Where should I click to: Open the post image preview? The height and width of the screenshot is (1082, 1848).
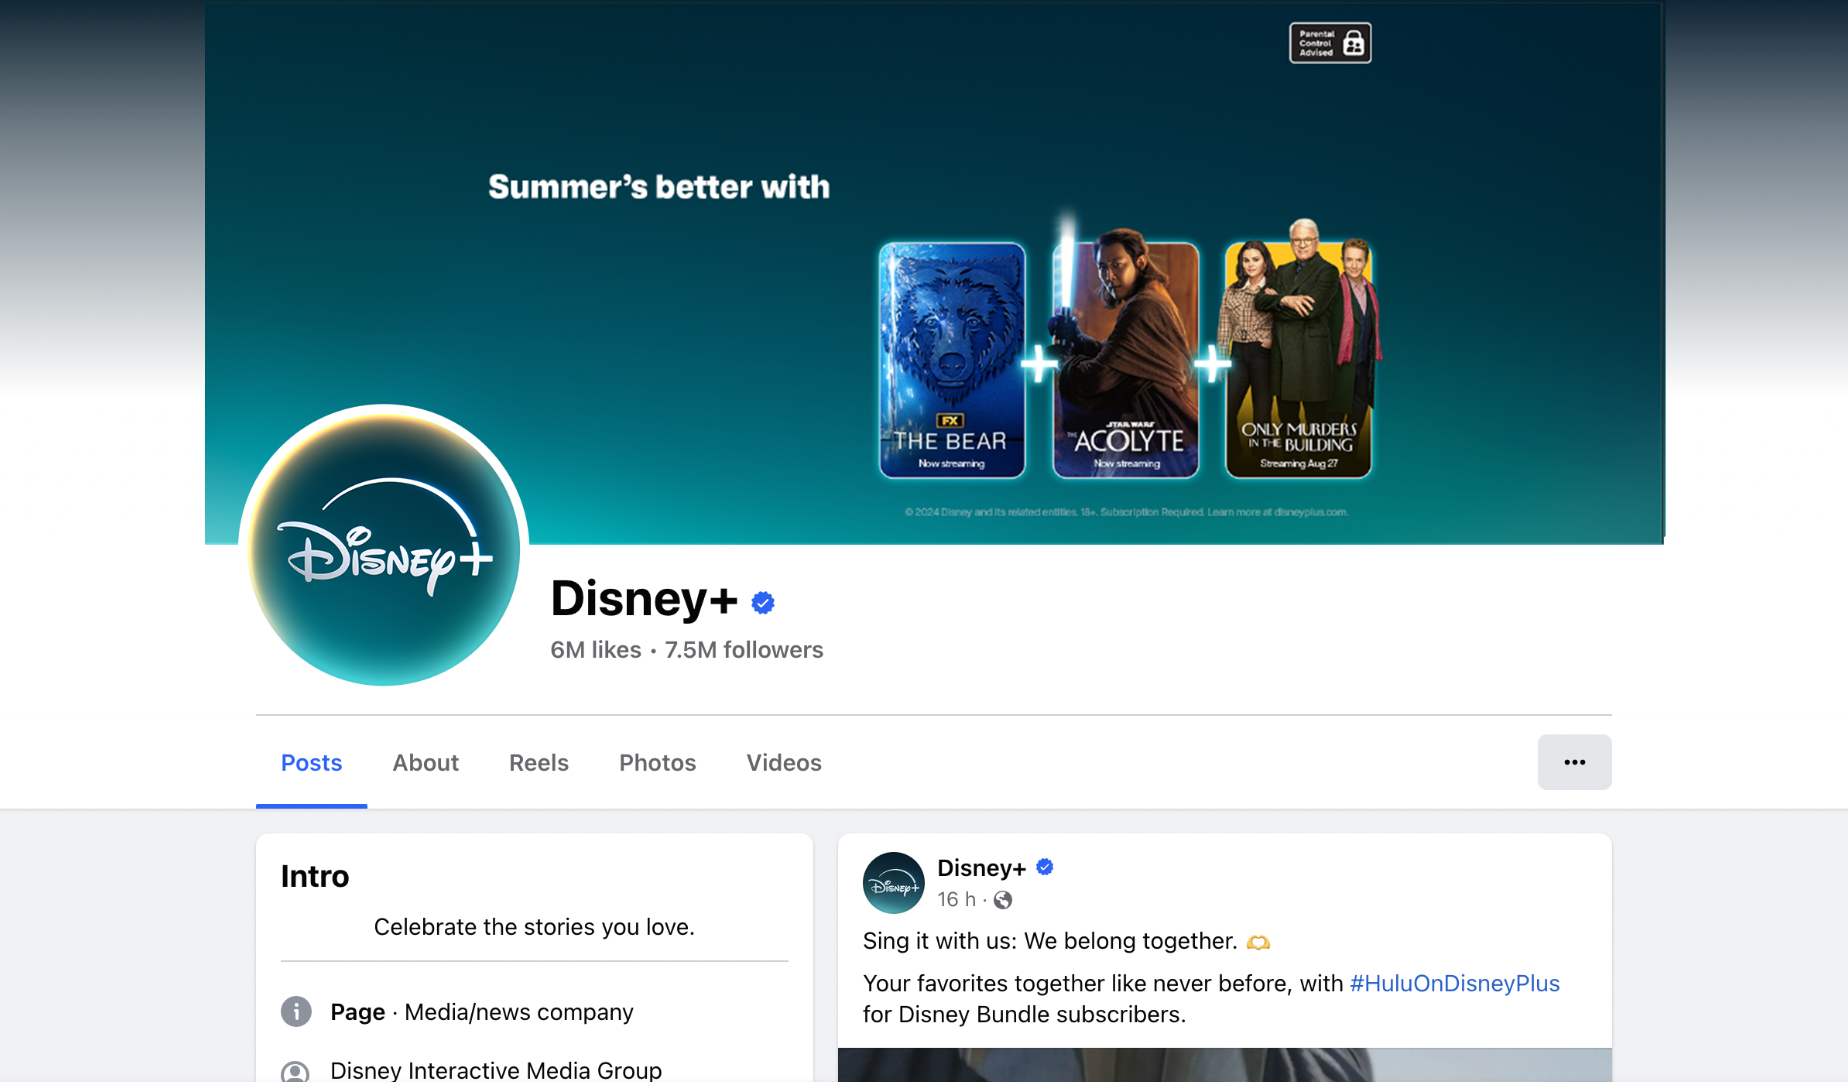coord(1224,1065)
